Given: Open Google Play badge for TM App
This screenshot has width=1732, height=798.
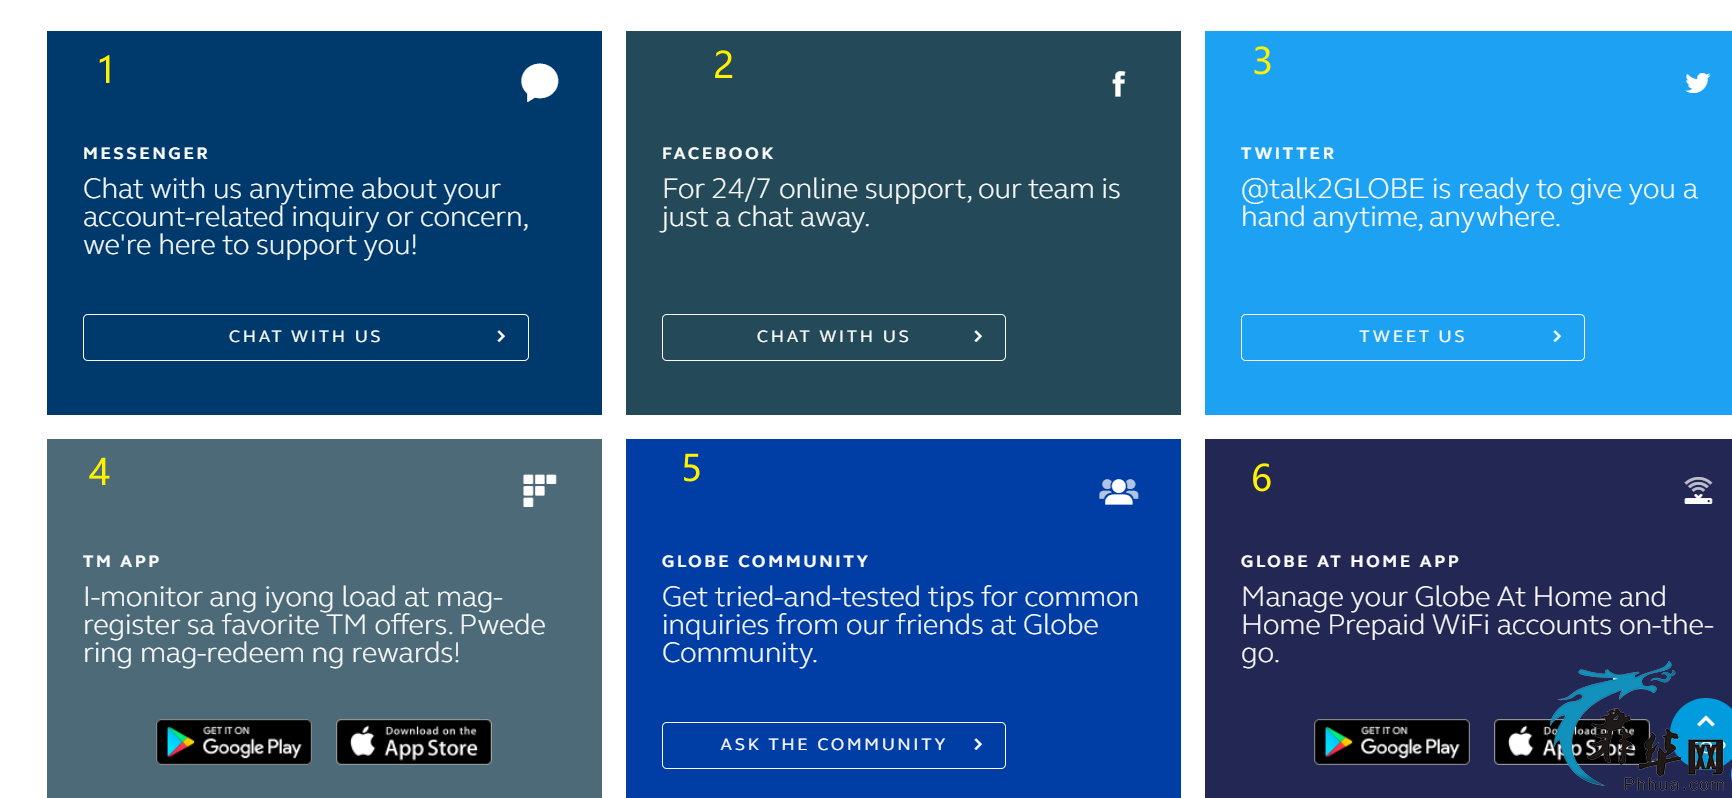Looking at the screenshot, I should pos(234,742).
